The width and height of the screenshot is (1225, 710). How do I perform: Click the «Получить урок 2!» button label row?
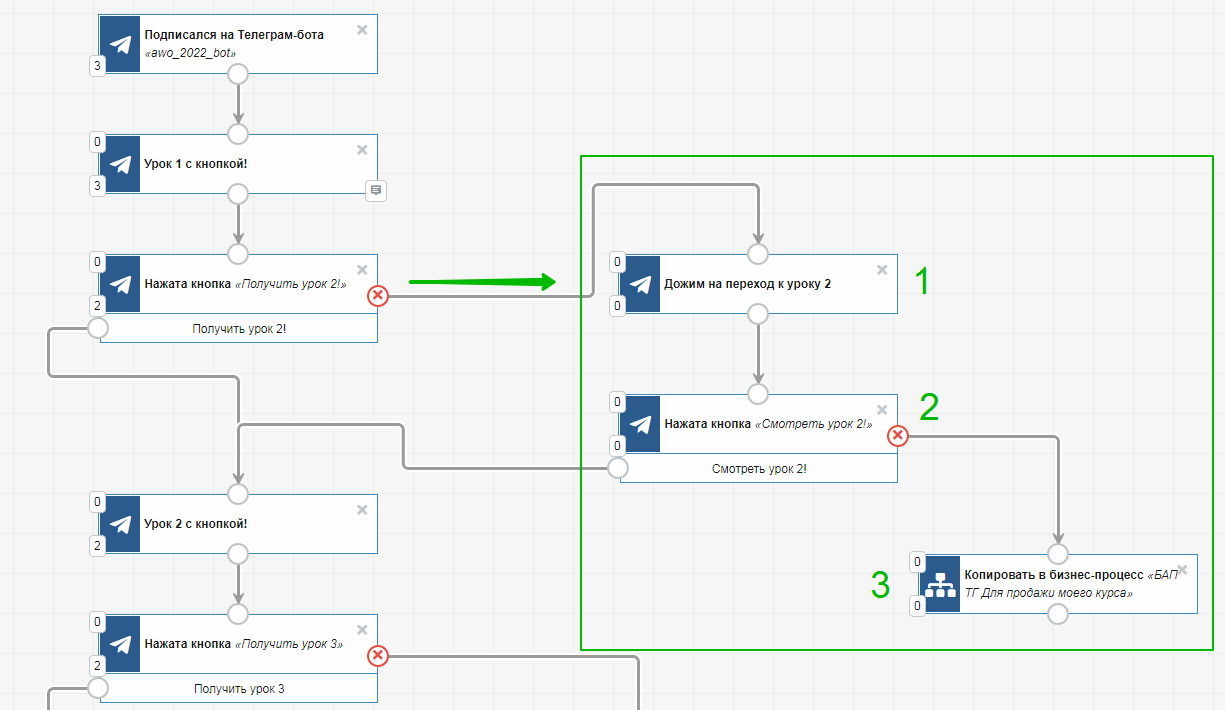click(x=239, y=328)
